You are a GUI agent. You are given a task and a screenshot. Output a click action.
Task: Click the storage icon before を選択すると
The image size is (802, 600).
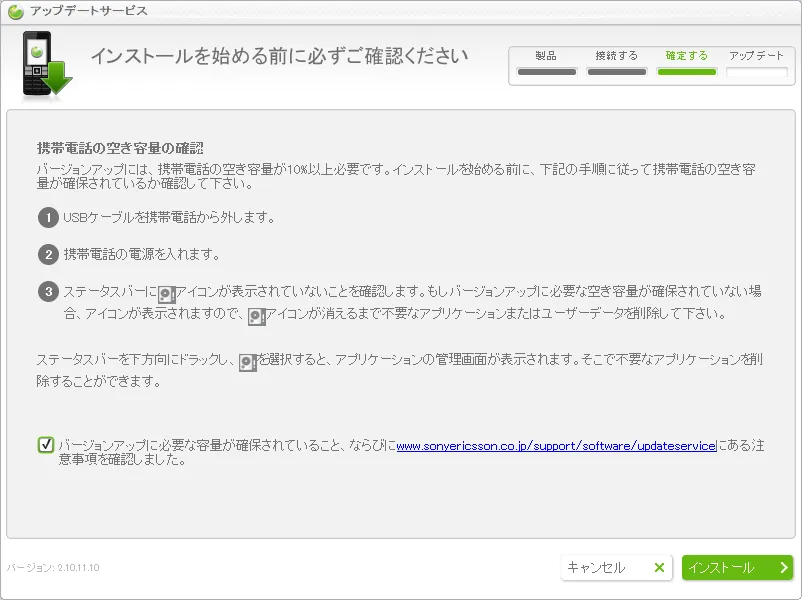(x=248, y=360)
